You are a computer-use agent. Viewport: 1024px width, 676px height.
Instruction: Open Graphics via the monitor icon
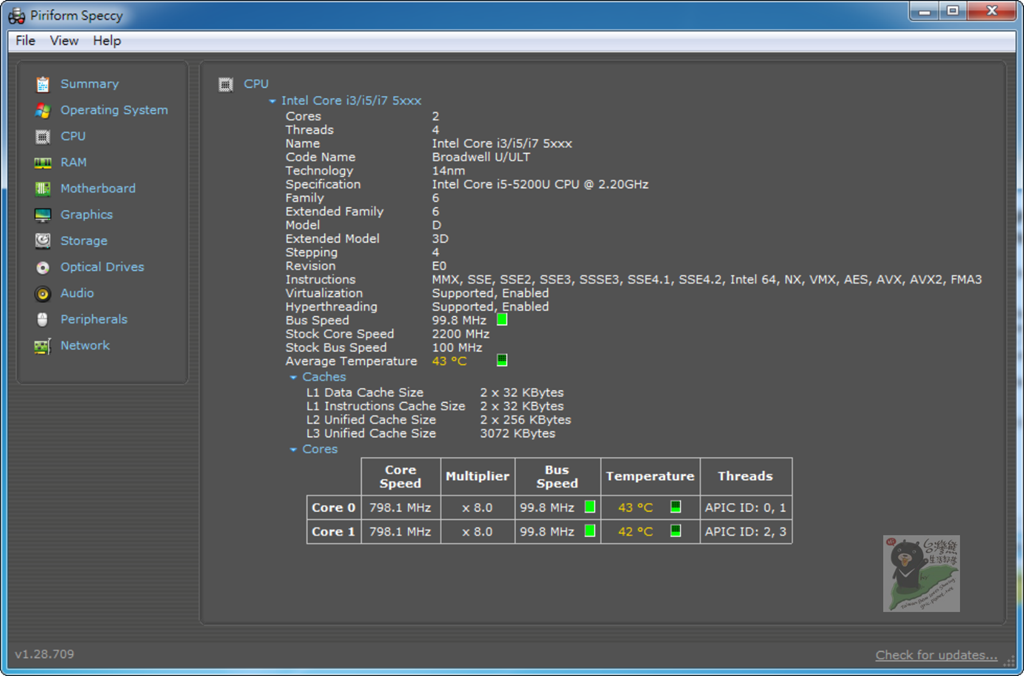(42, 215)
